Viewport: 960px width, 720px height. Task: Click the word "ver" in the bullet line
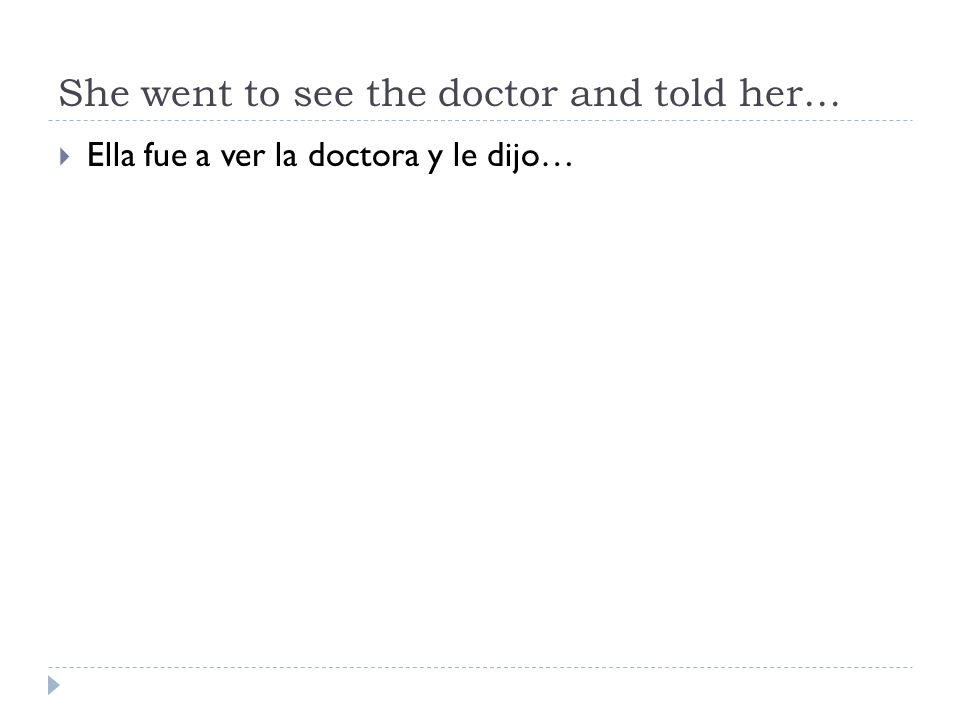243,157
